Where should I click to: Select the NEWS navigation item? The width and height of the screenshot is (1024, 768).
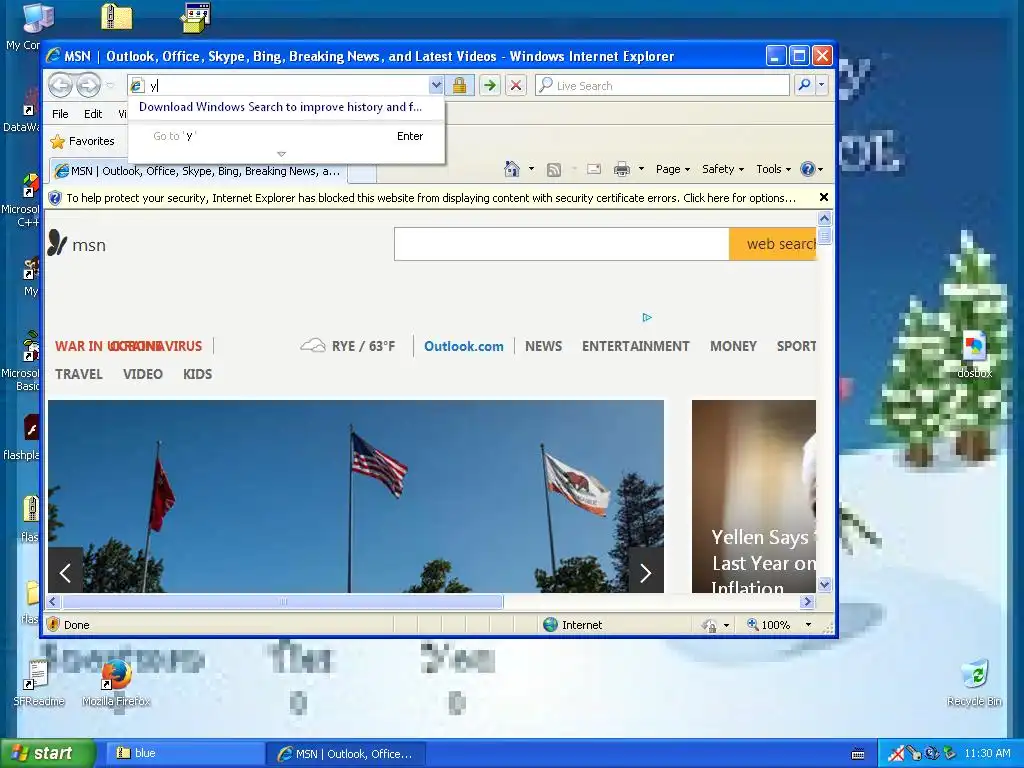543,346
